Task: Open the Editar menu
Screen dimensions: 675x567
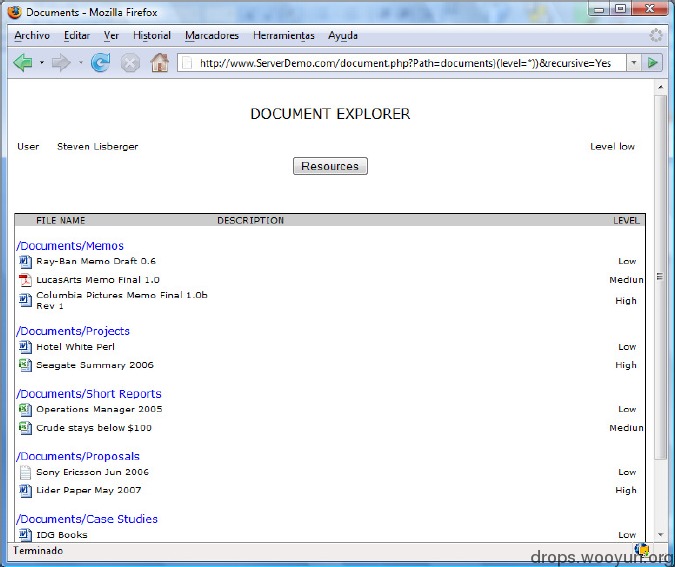Action: coord(77,35)
